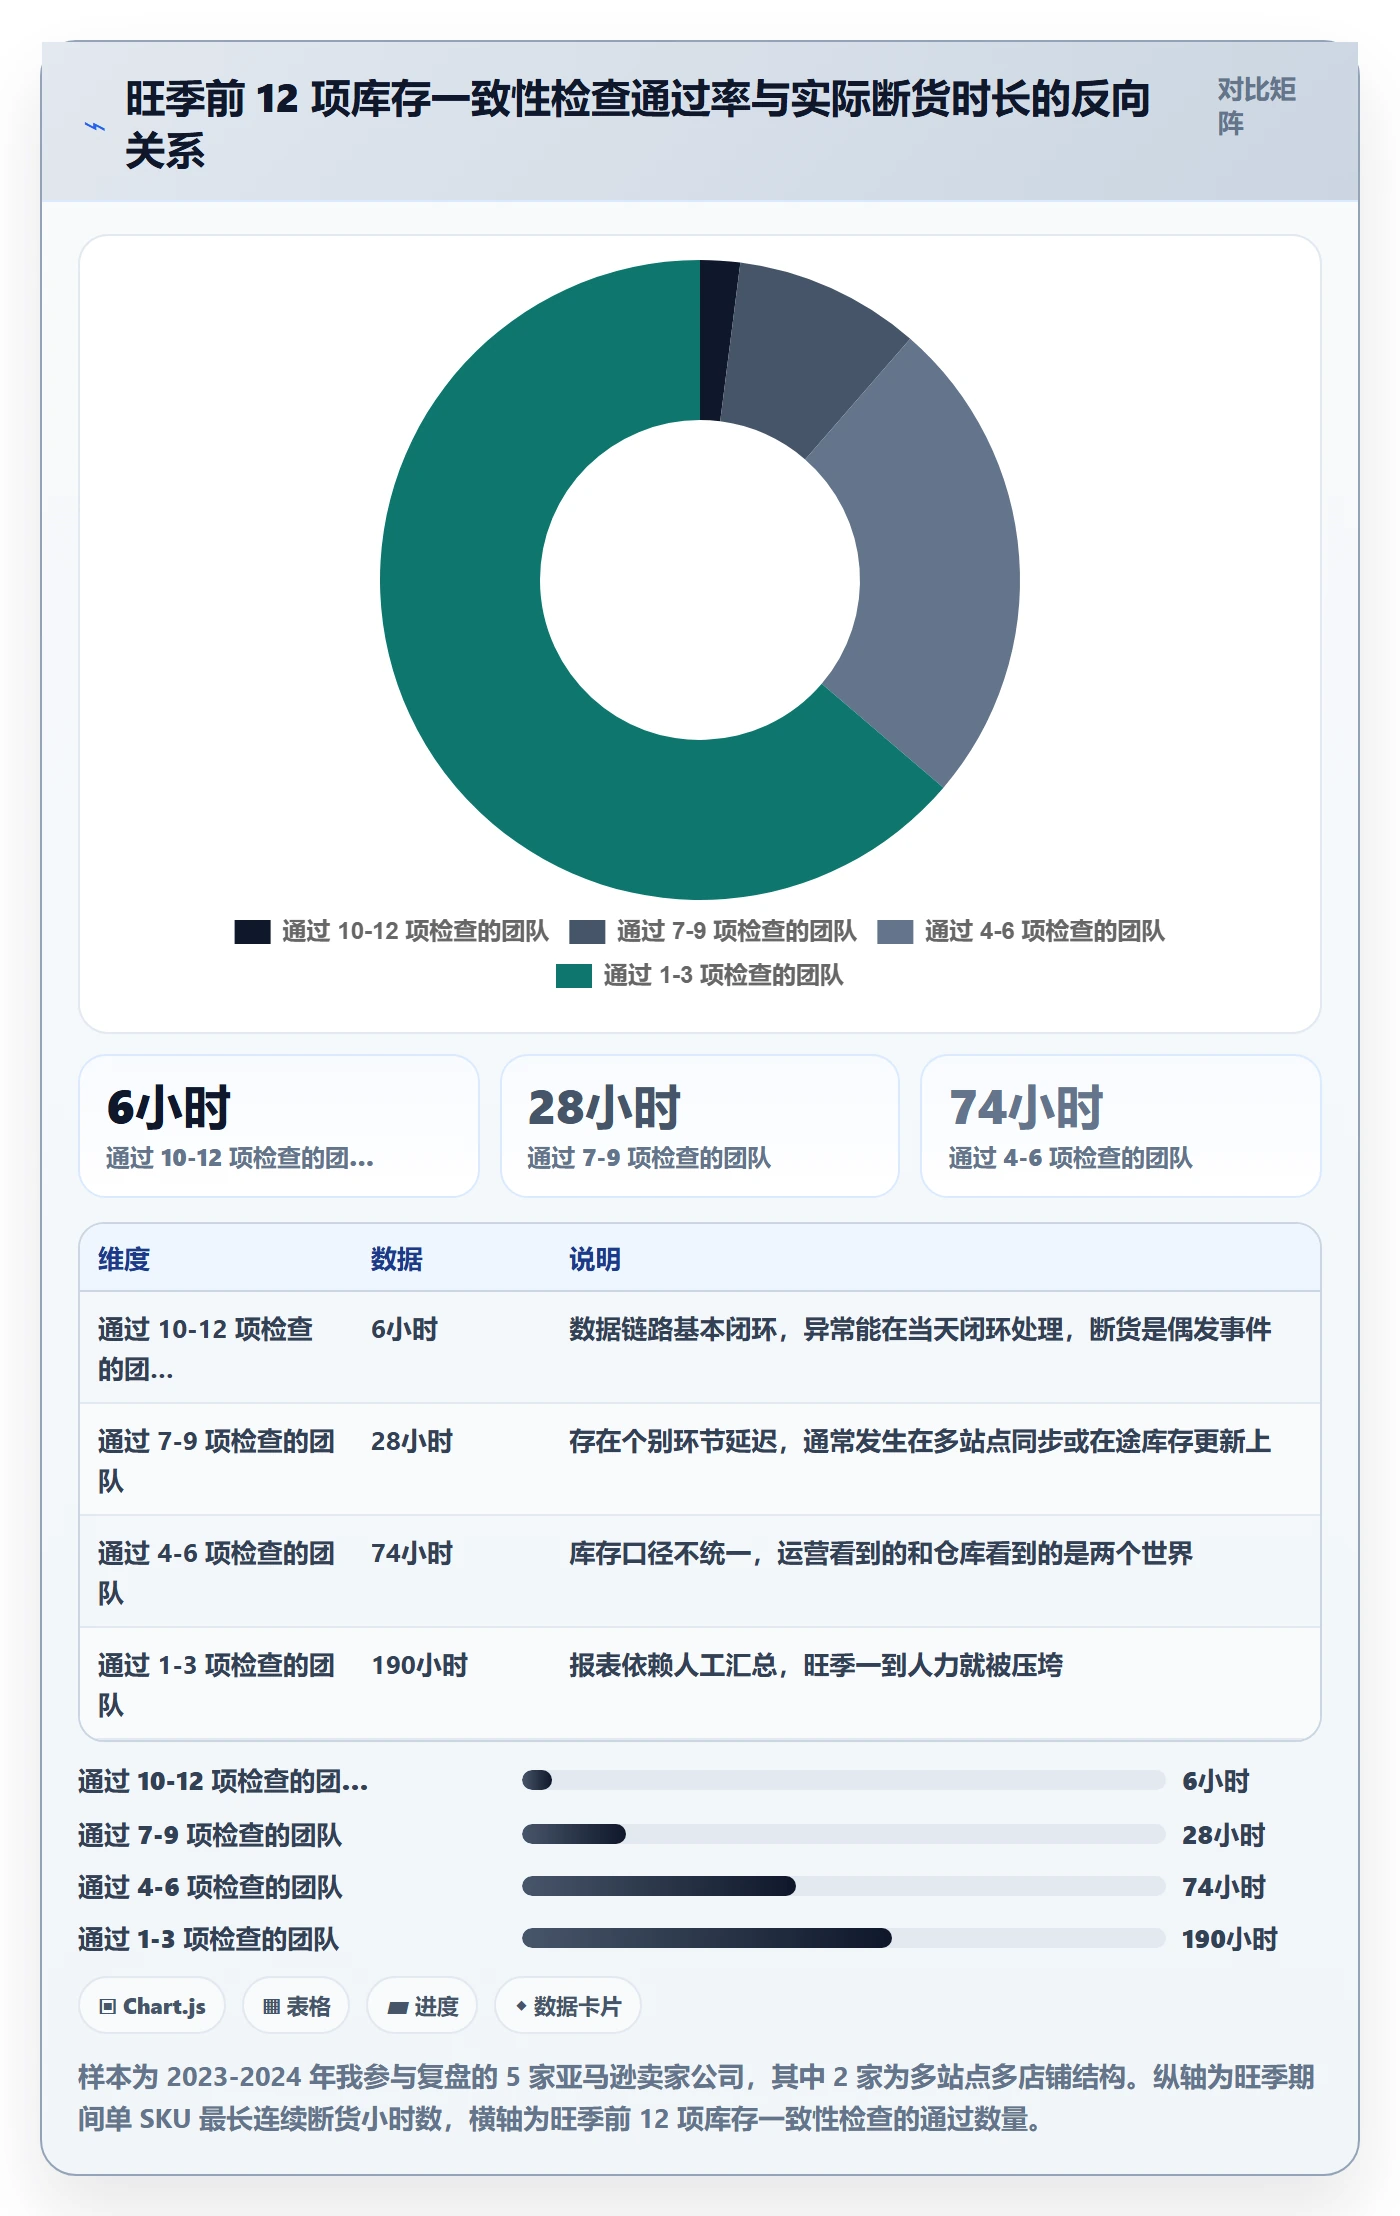This screenshot has width=1400, height=2216.
Task: Select the description starting with 存在个别环节延迟
Action: tap(920, 1441)
